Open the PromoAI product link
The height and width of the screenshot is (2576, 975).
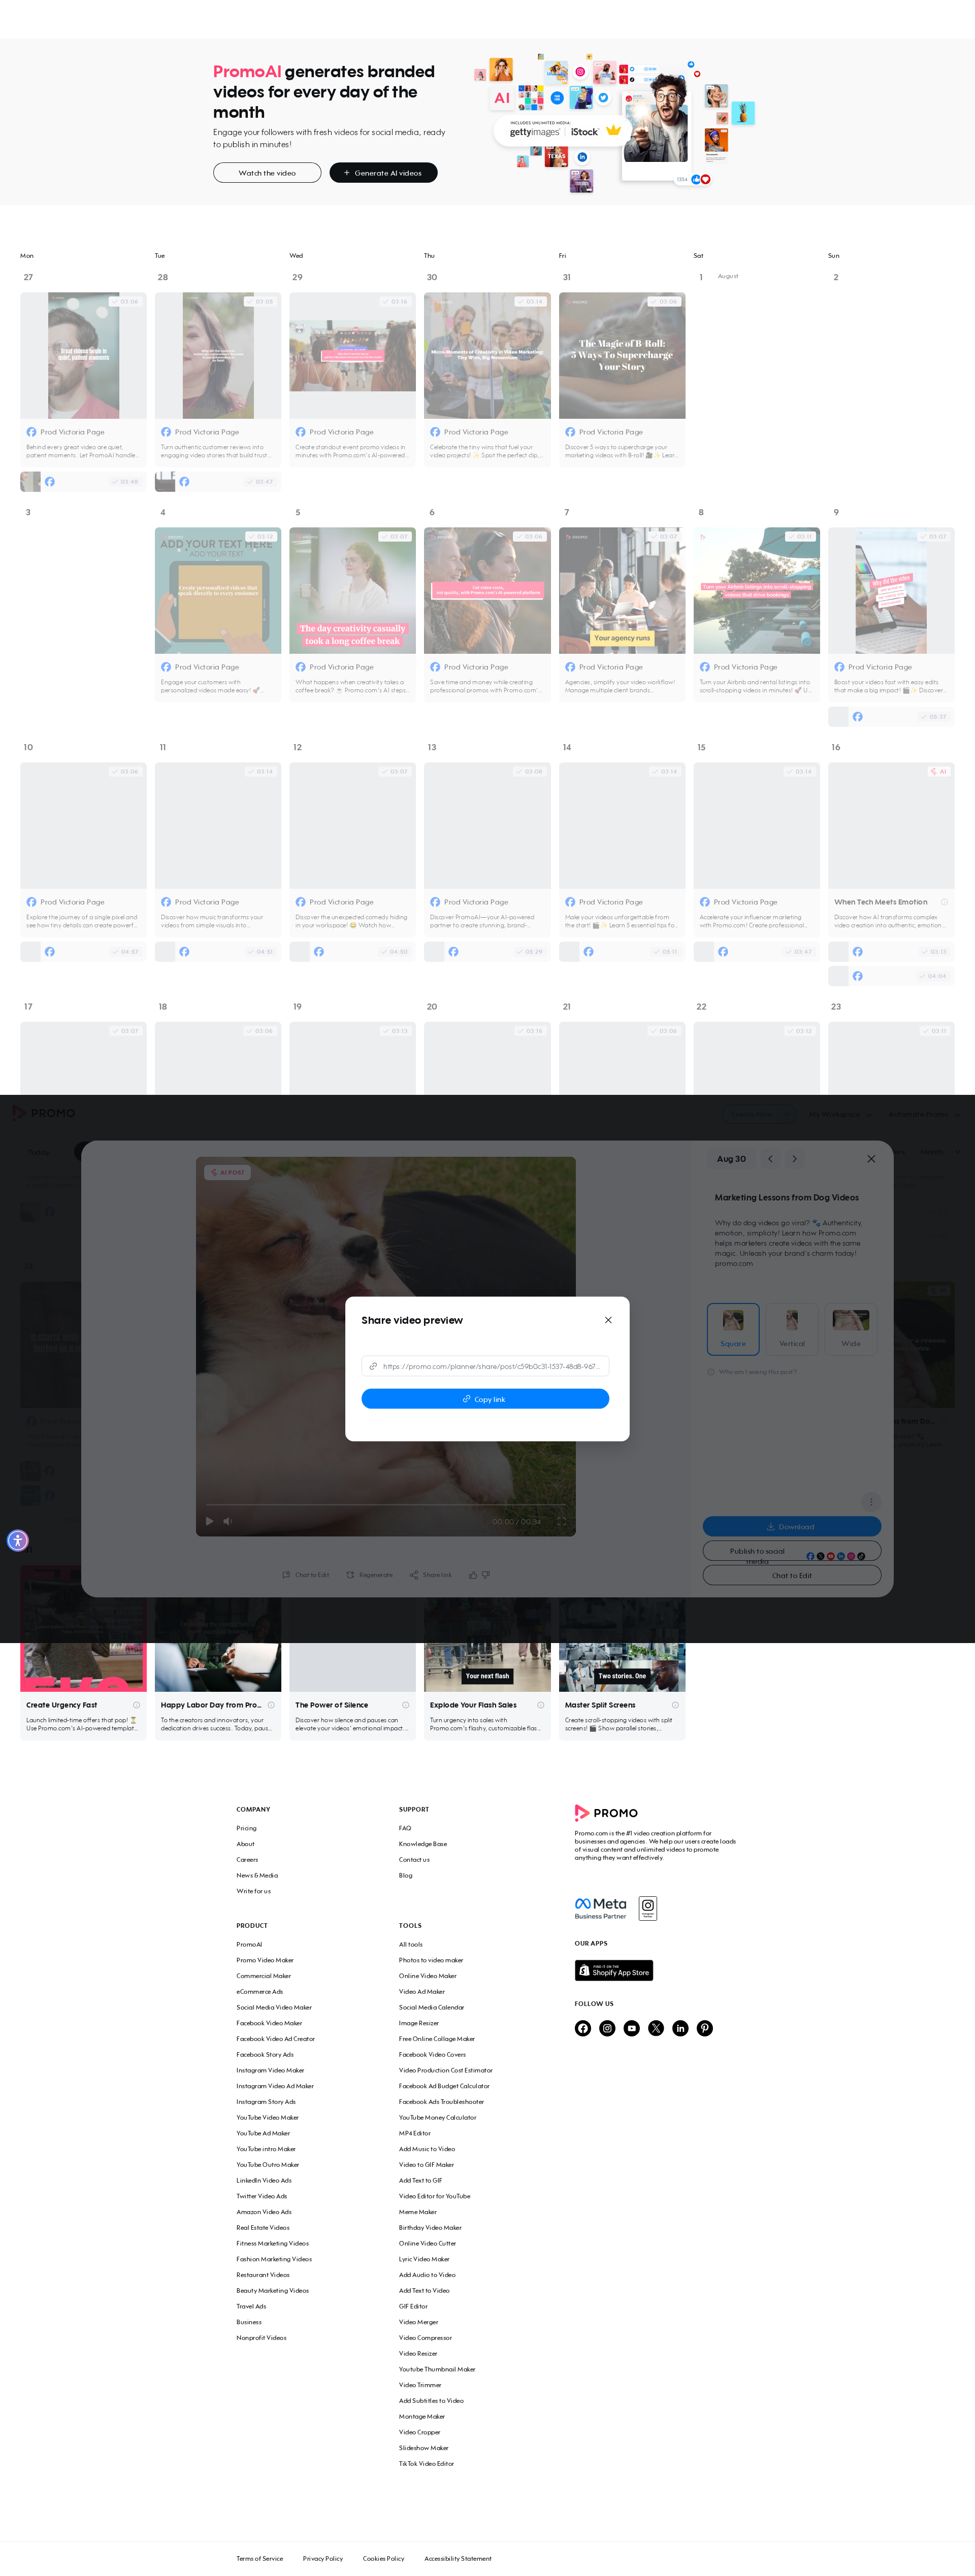tap(249, 1944)
